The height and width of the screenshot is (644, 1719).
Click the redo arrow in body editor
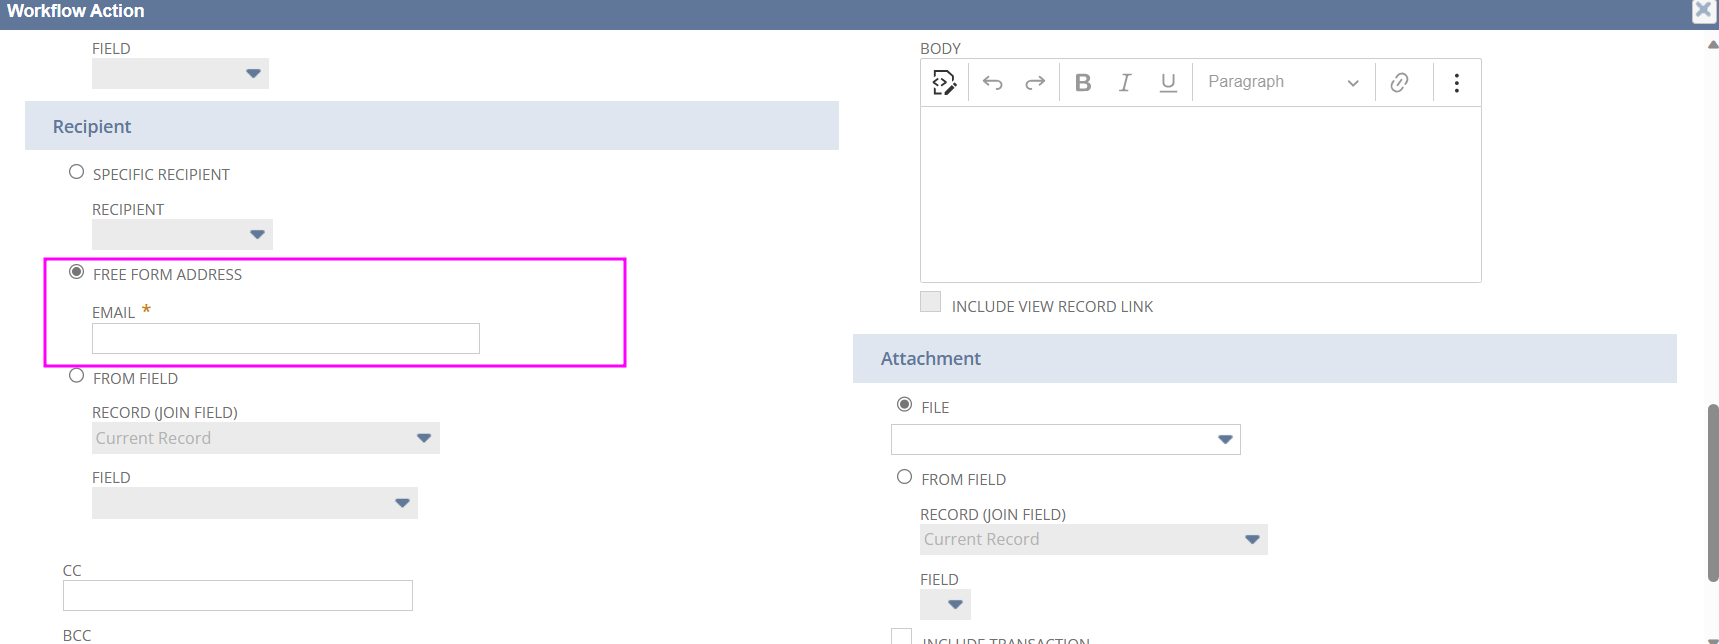[x=1035, y=82]
